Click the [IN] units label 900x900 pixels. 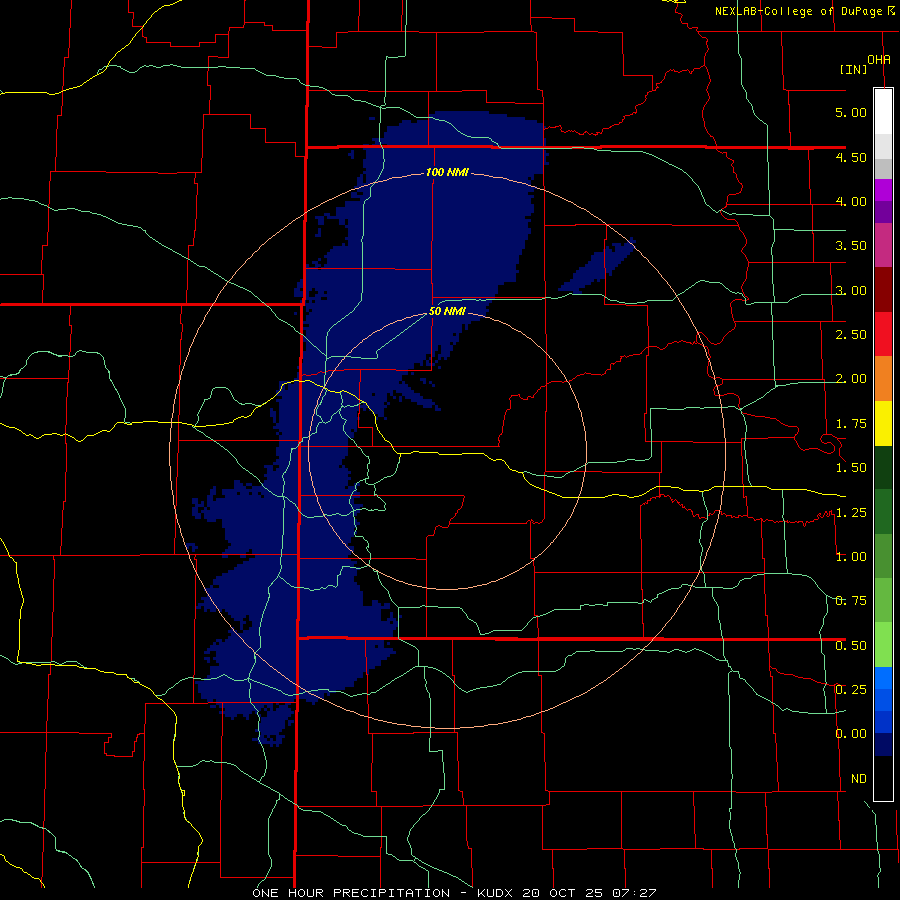tap(853, 69)
